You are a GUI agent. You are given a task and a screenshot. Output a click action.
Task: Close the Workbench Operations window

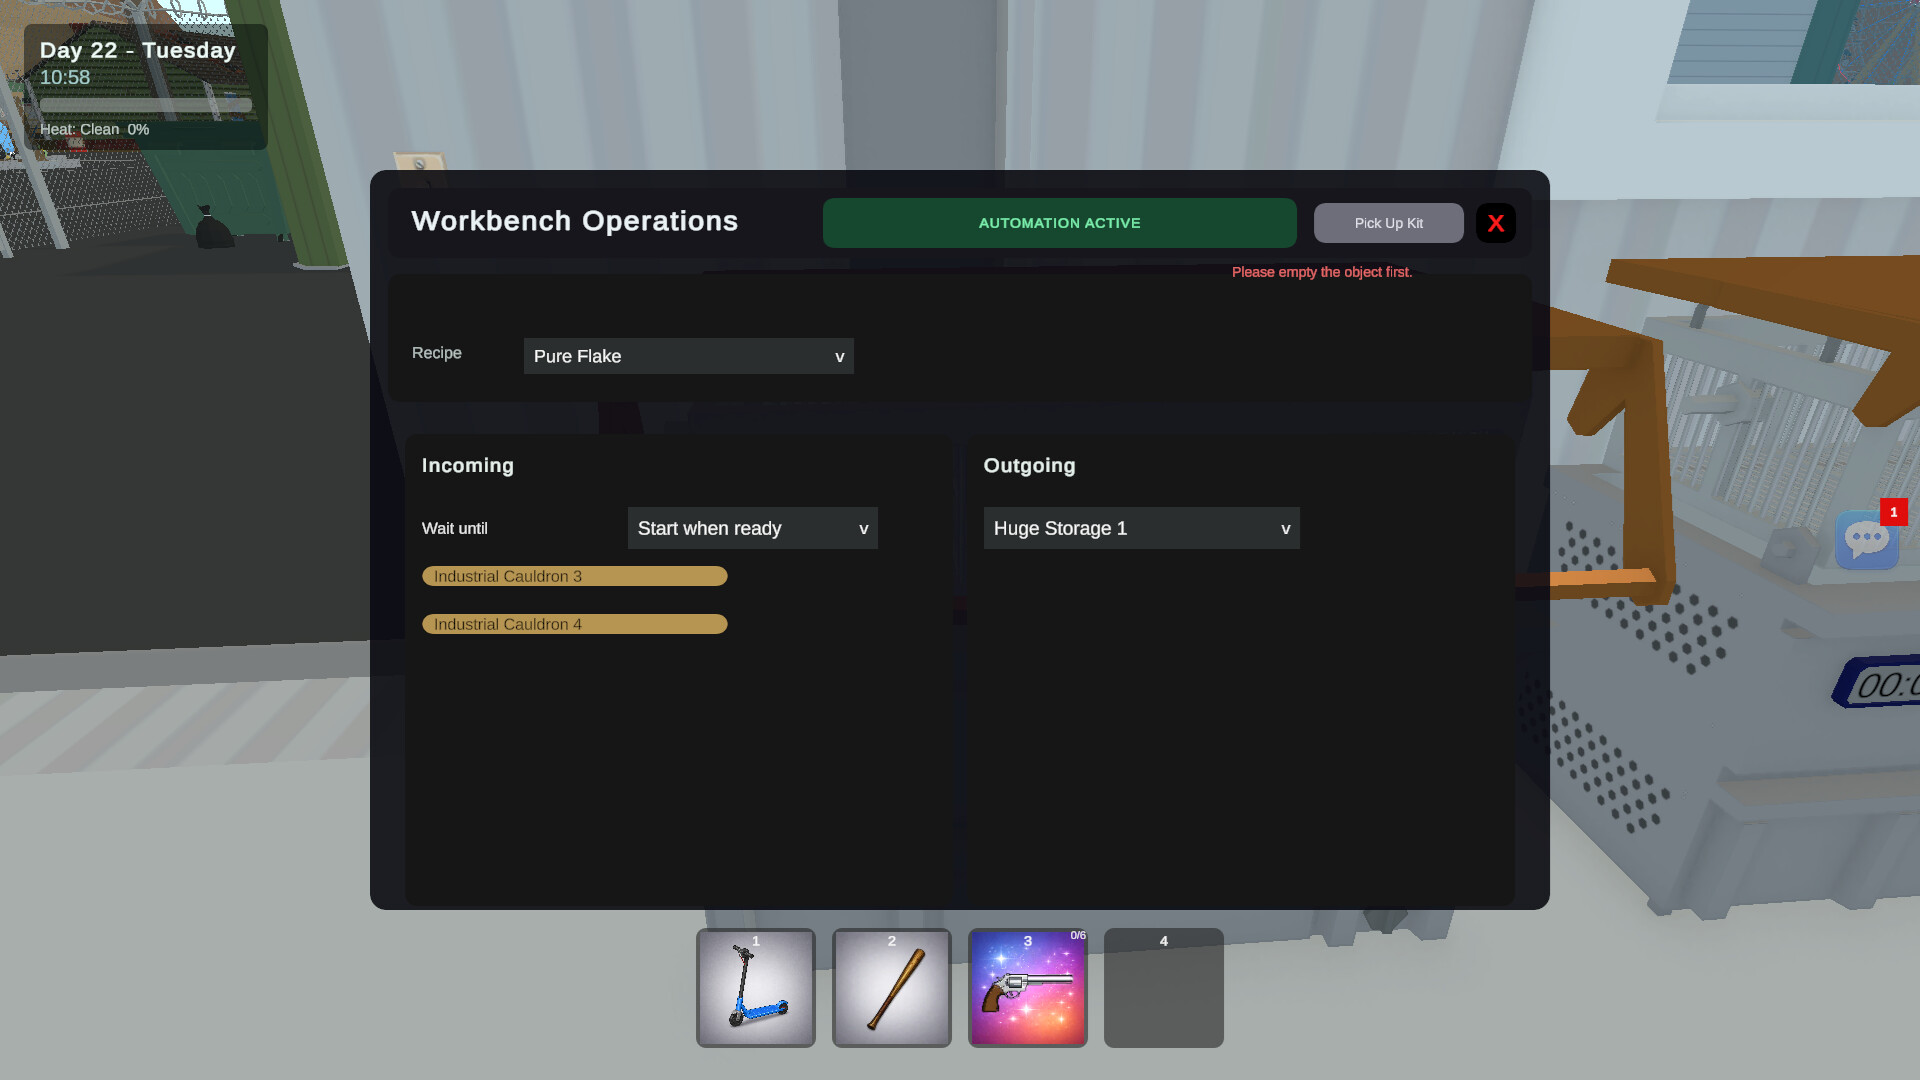(x=1496, y=223)
